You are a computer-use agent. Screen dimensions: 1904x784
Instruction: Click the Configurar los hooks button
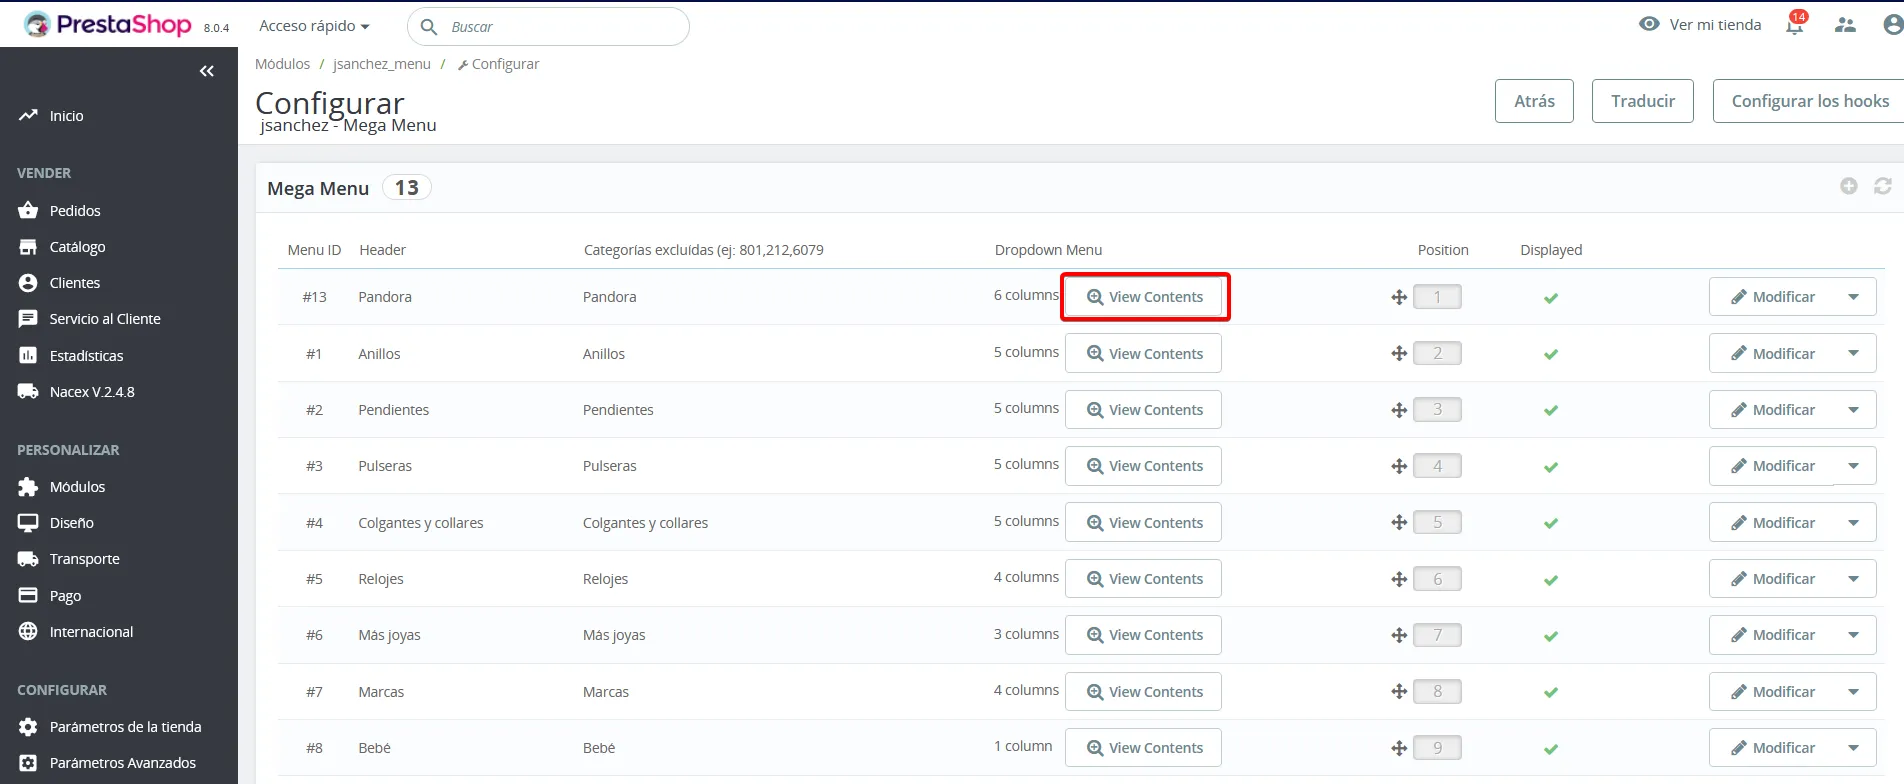(1810, 101)
